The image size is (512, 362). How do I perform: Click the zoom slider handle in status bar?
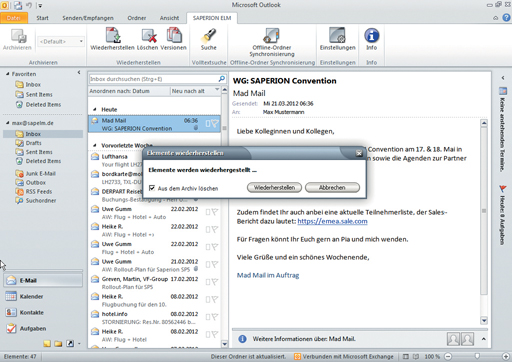pos(477,356)
